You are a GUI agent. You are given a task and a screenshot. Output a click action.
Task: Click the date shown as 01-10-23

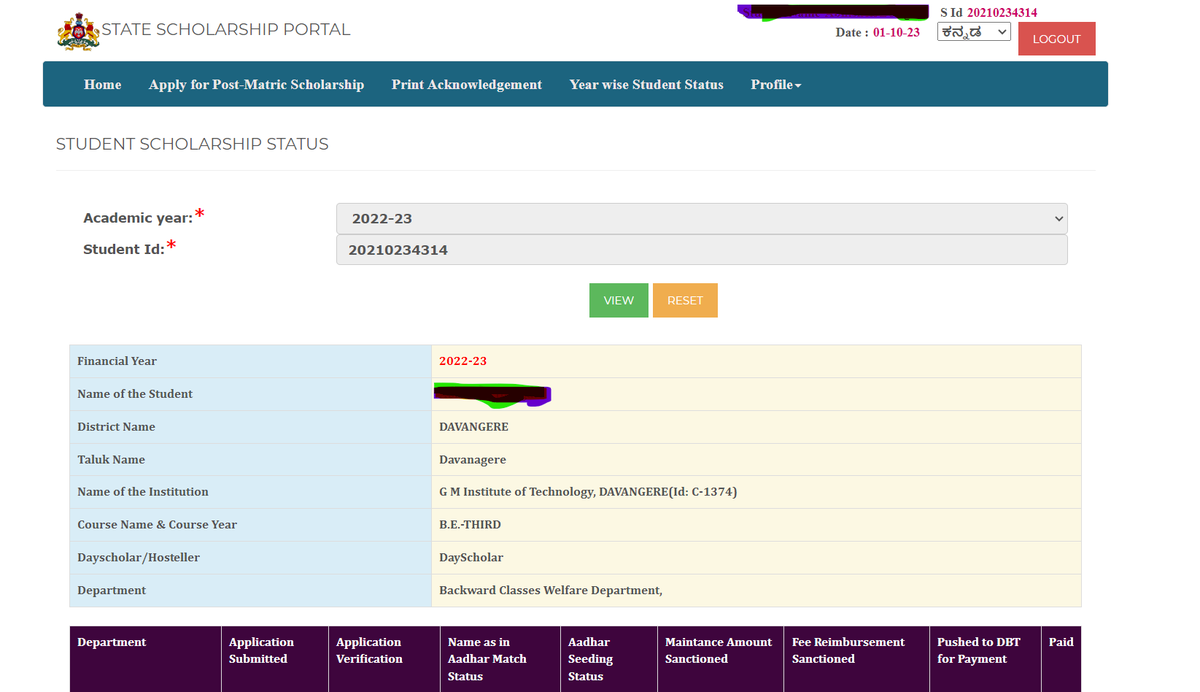(x=896, y=32)
